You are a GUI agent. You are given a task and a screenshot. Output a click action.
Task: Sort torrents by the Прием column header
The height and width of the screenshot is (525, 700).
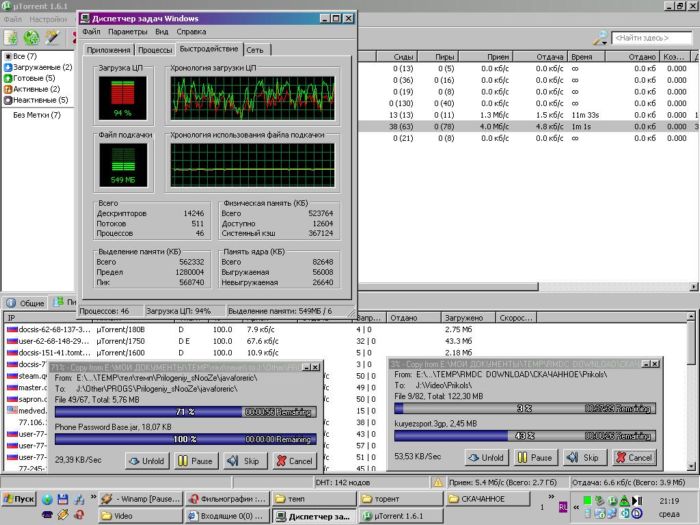tap(486, 57)
